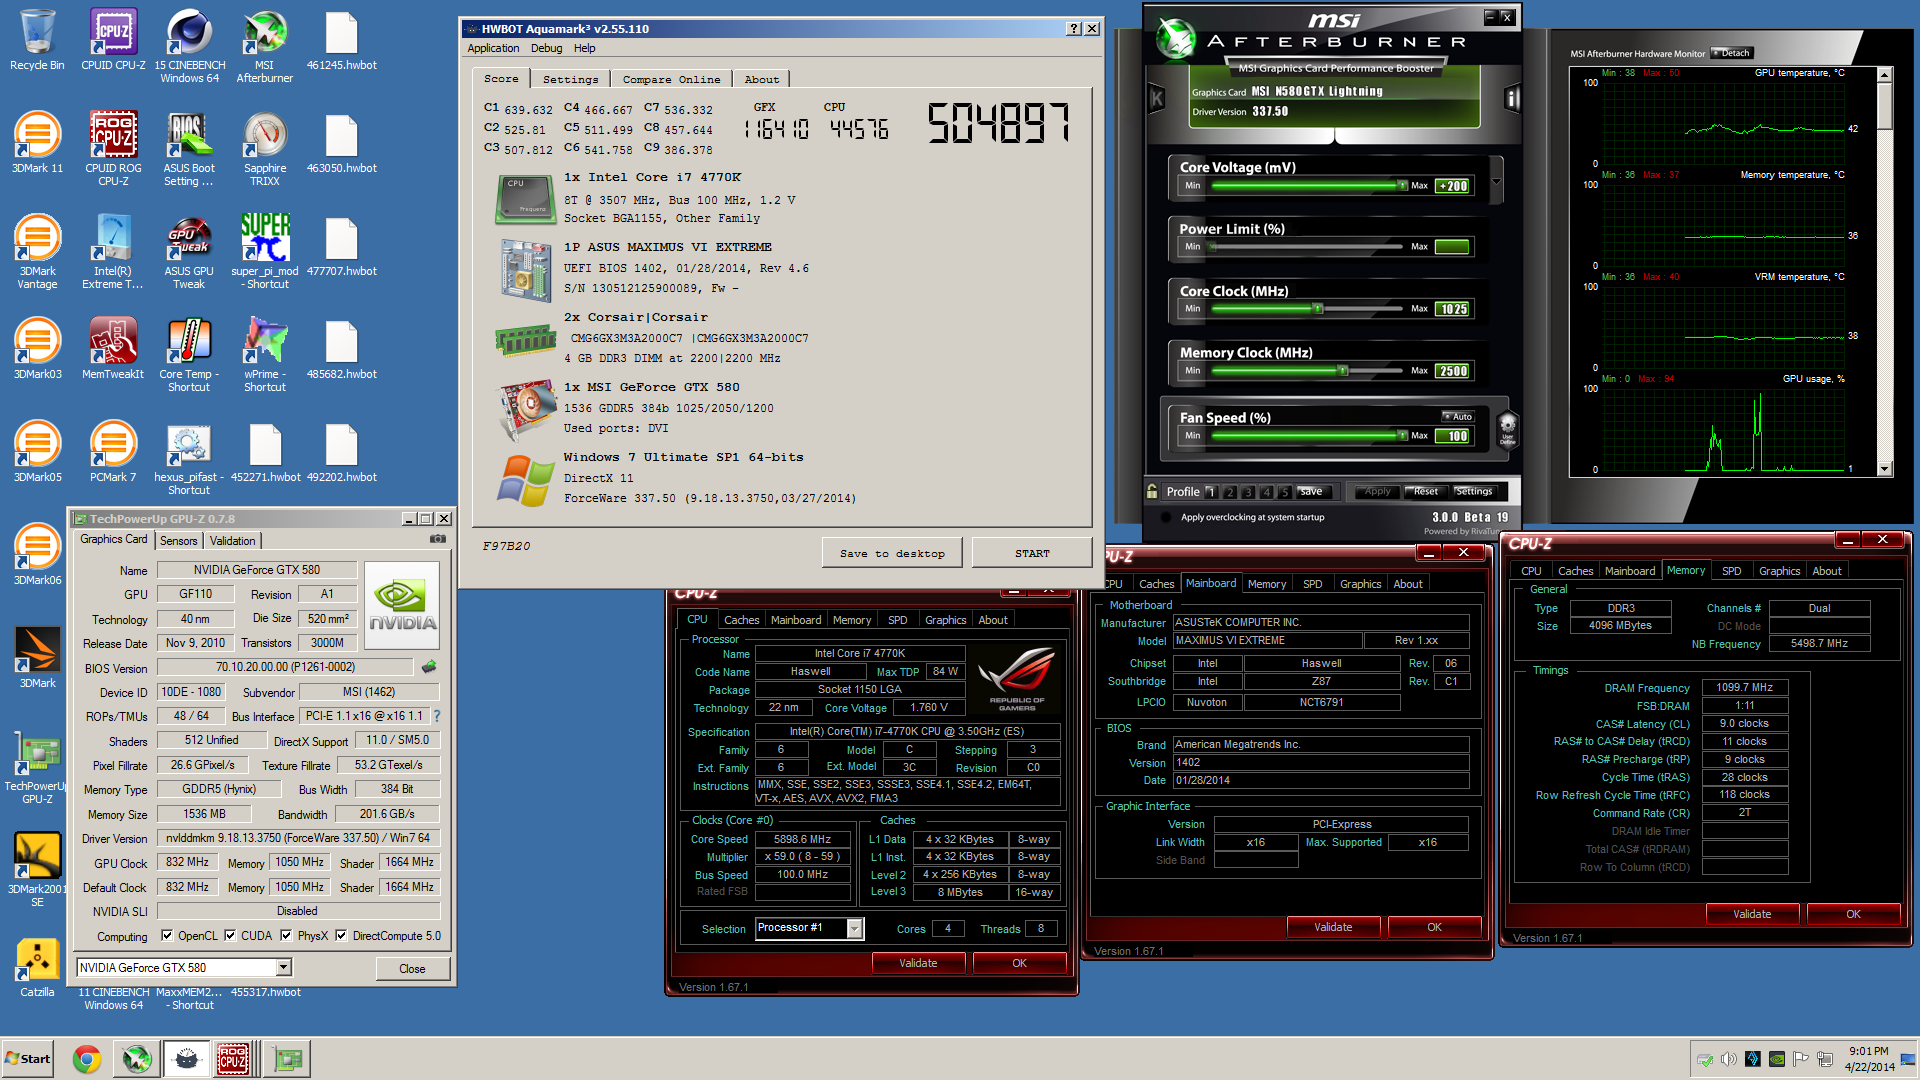Viewport: 1920px width, 1080px height.
Task: Open PCMark 7 desktop icon
Action: pos(113,452)
